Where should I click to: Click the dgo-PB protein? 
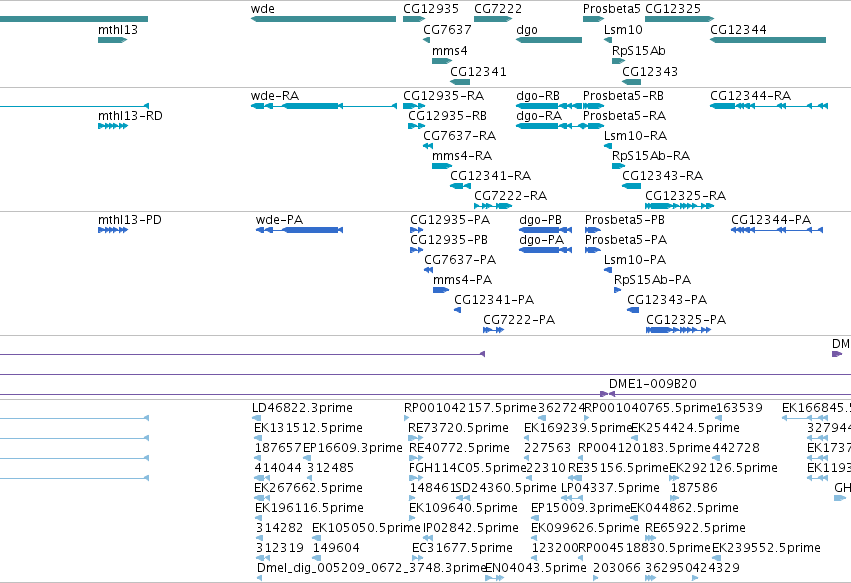[x=545, y=230]
